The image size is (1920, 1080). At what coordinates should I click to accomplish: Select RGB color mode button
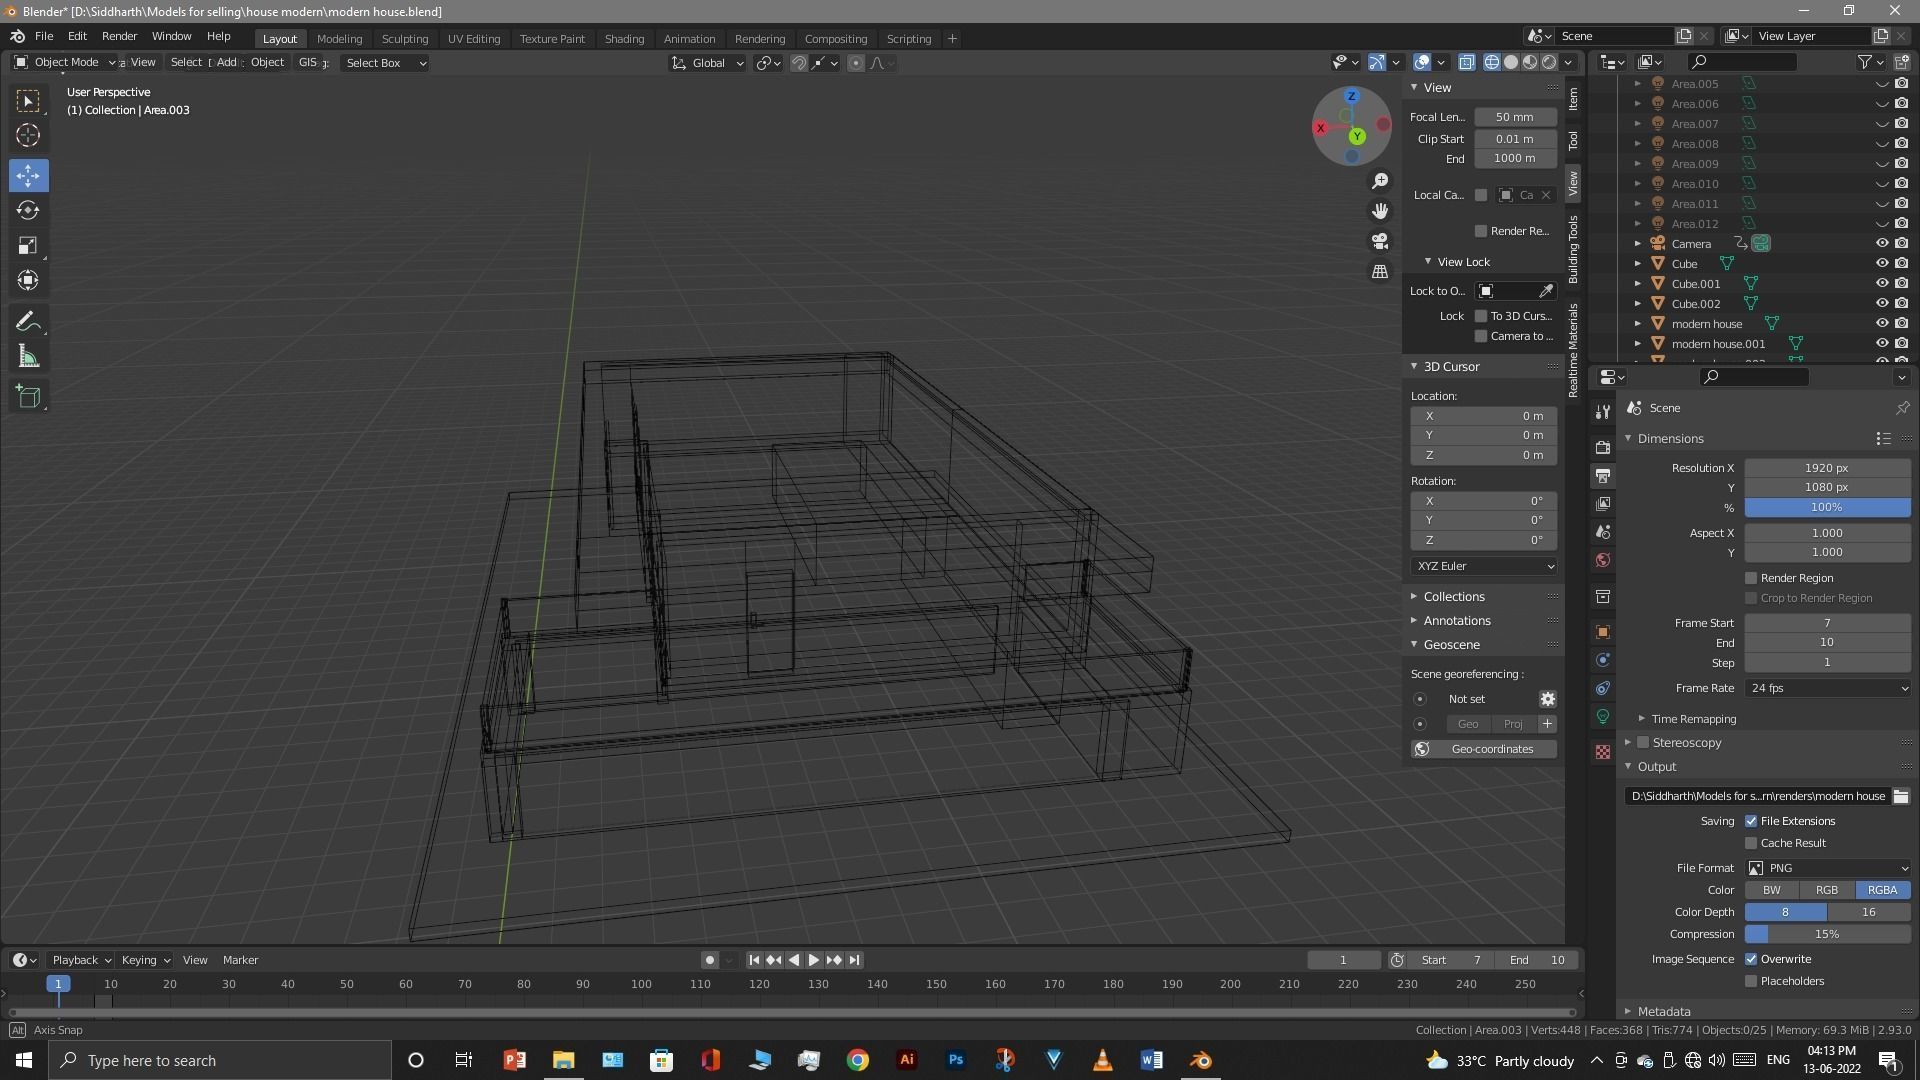[x=1827, y=890]
